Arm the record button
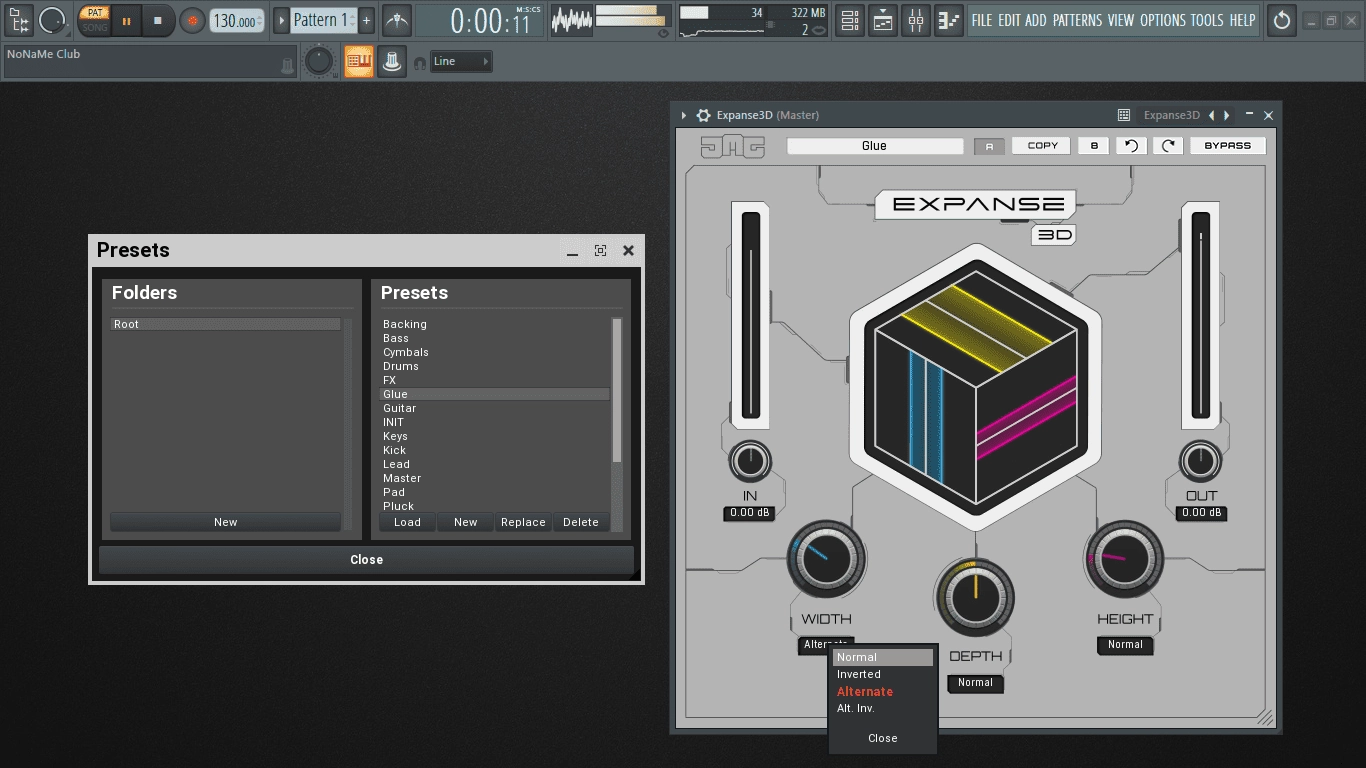Image resolution: width=1366 pixels, height=768 pixels. [x=192, y=20]
